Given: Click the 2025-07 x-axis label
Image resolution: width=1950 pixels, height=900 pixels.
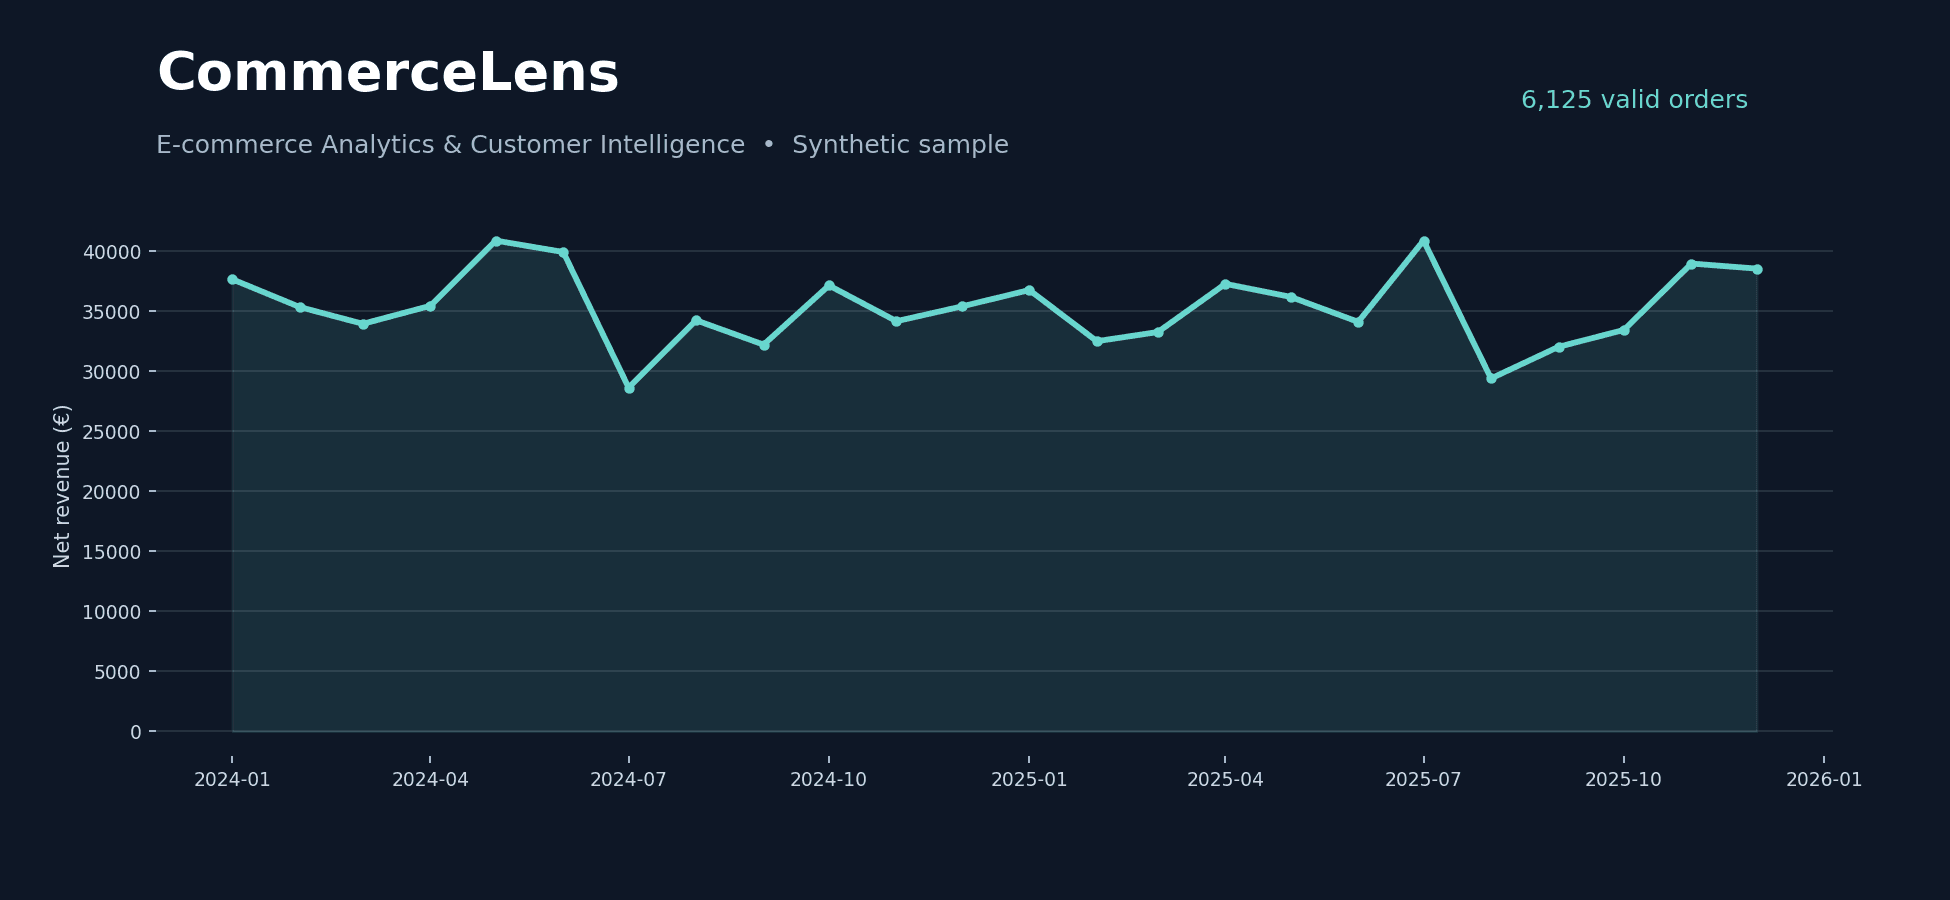Looking at the screenshot, I should click(1423, 780).
